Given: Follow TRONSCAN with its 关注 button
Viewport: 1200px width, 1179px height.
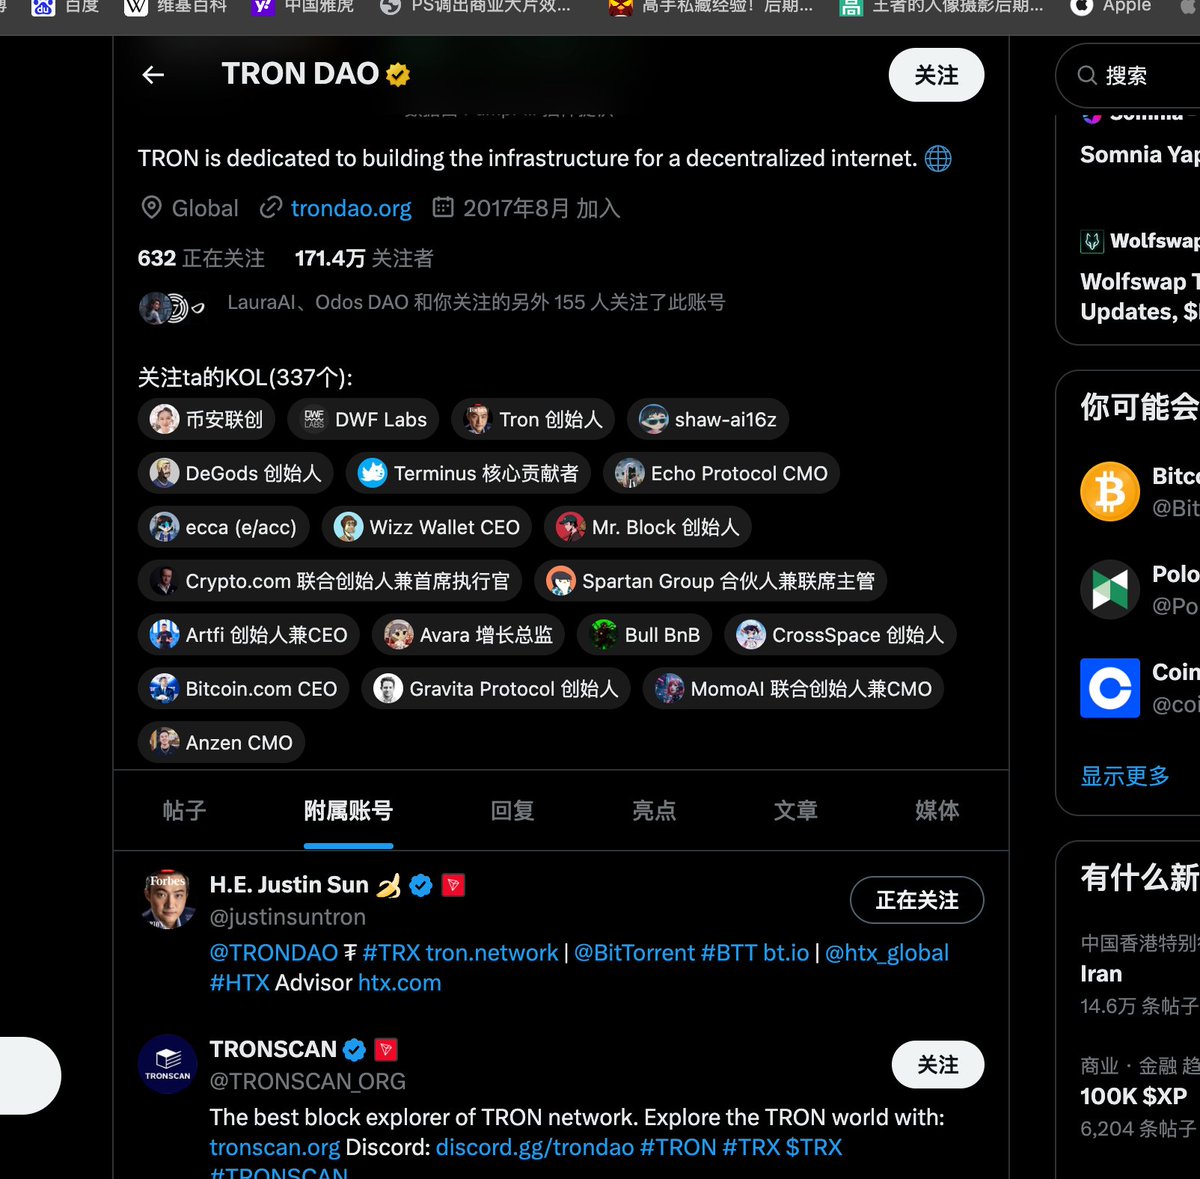Looking at the screenshot, I should [938, 1065].
